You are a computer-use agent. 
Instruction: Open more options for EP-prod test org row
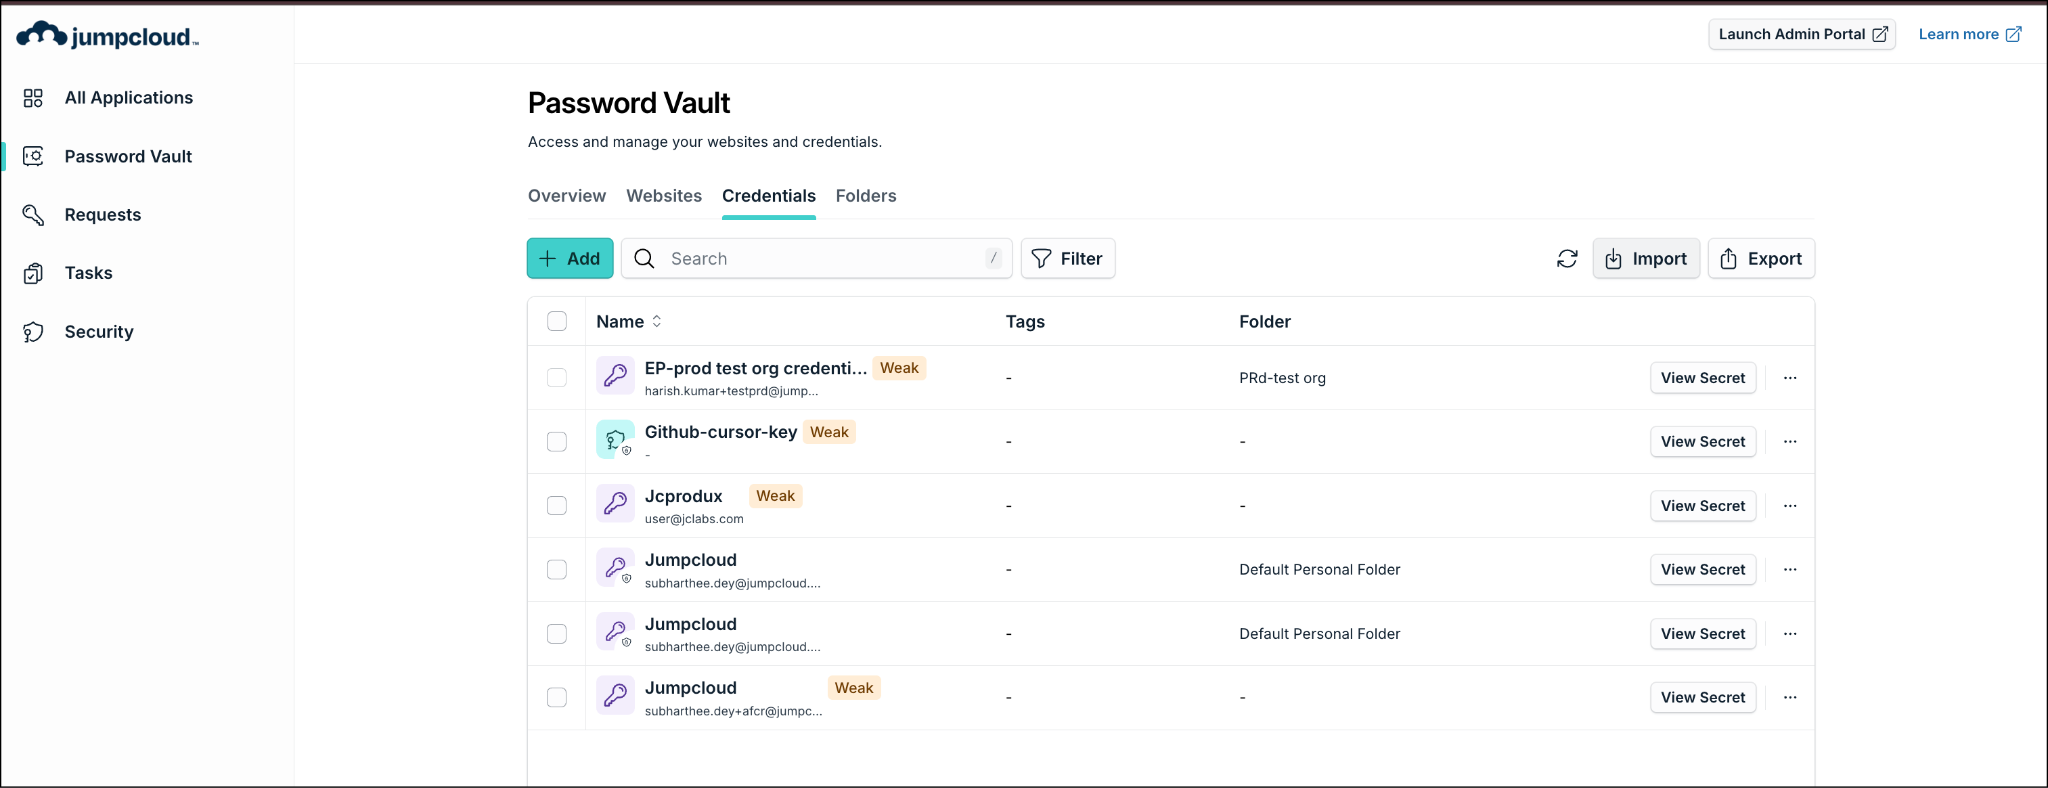coord(1790,378)
